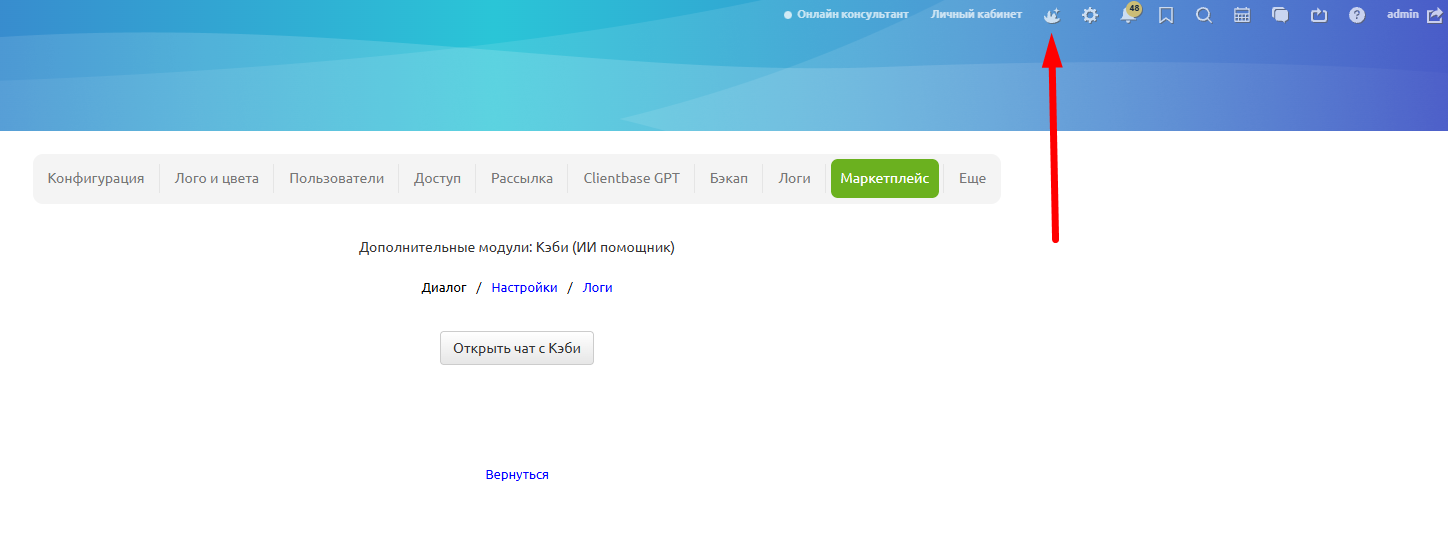Open the Логи settings tab

coord(795,178)
